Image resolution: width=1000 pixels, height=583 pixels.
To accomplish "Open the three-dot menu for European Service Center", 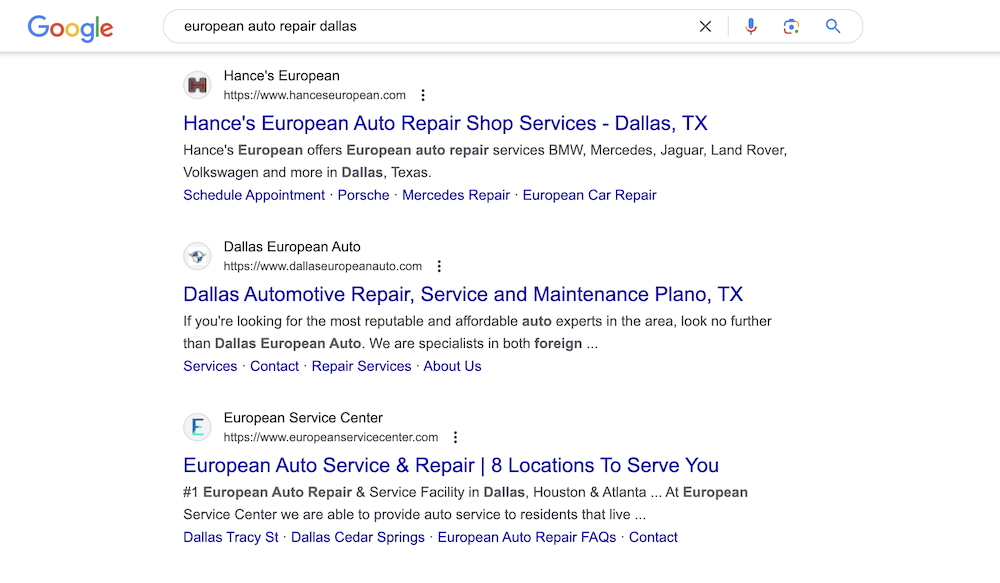I will pos(455,437).
